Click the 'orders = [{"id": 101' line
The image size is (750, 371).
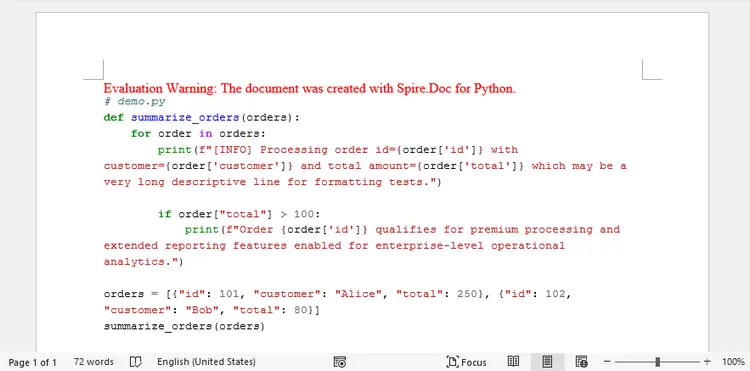click(337, 294)
